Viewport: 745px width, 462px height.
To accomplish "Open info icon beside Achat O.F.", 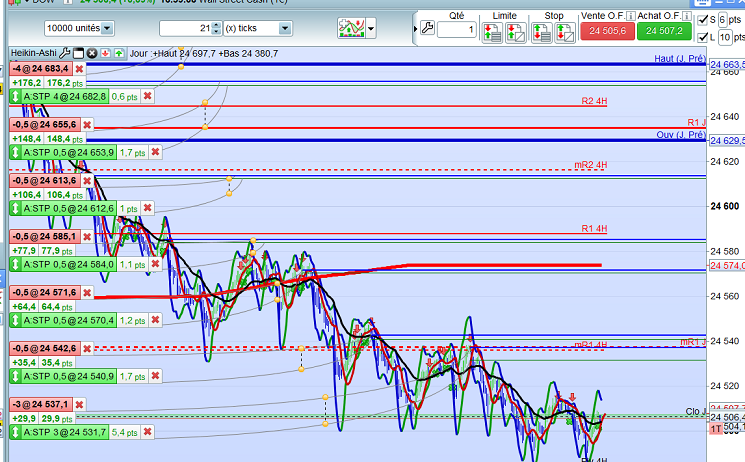I will coord(687,16).
